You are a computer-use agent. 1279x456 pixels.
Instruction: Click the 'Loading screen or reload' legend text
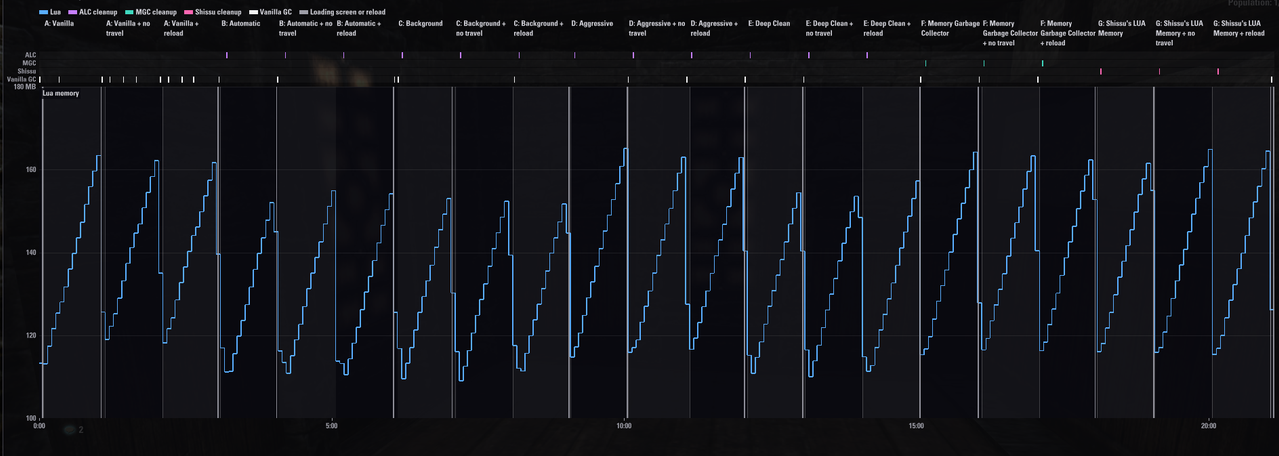[347, 12]
